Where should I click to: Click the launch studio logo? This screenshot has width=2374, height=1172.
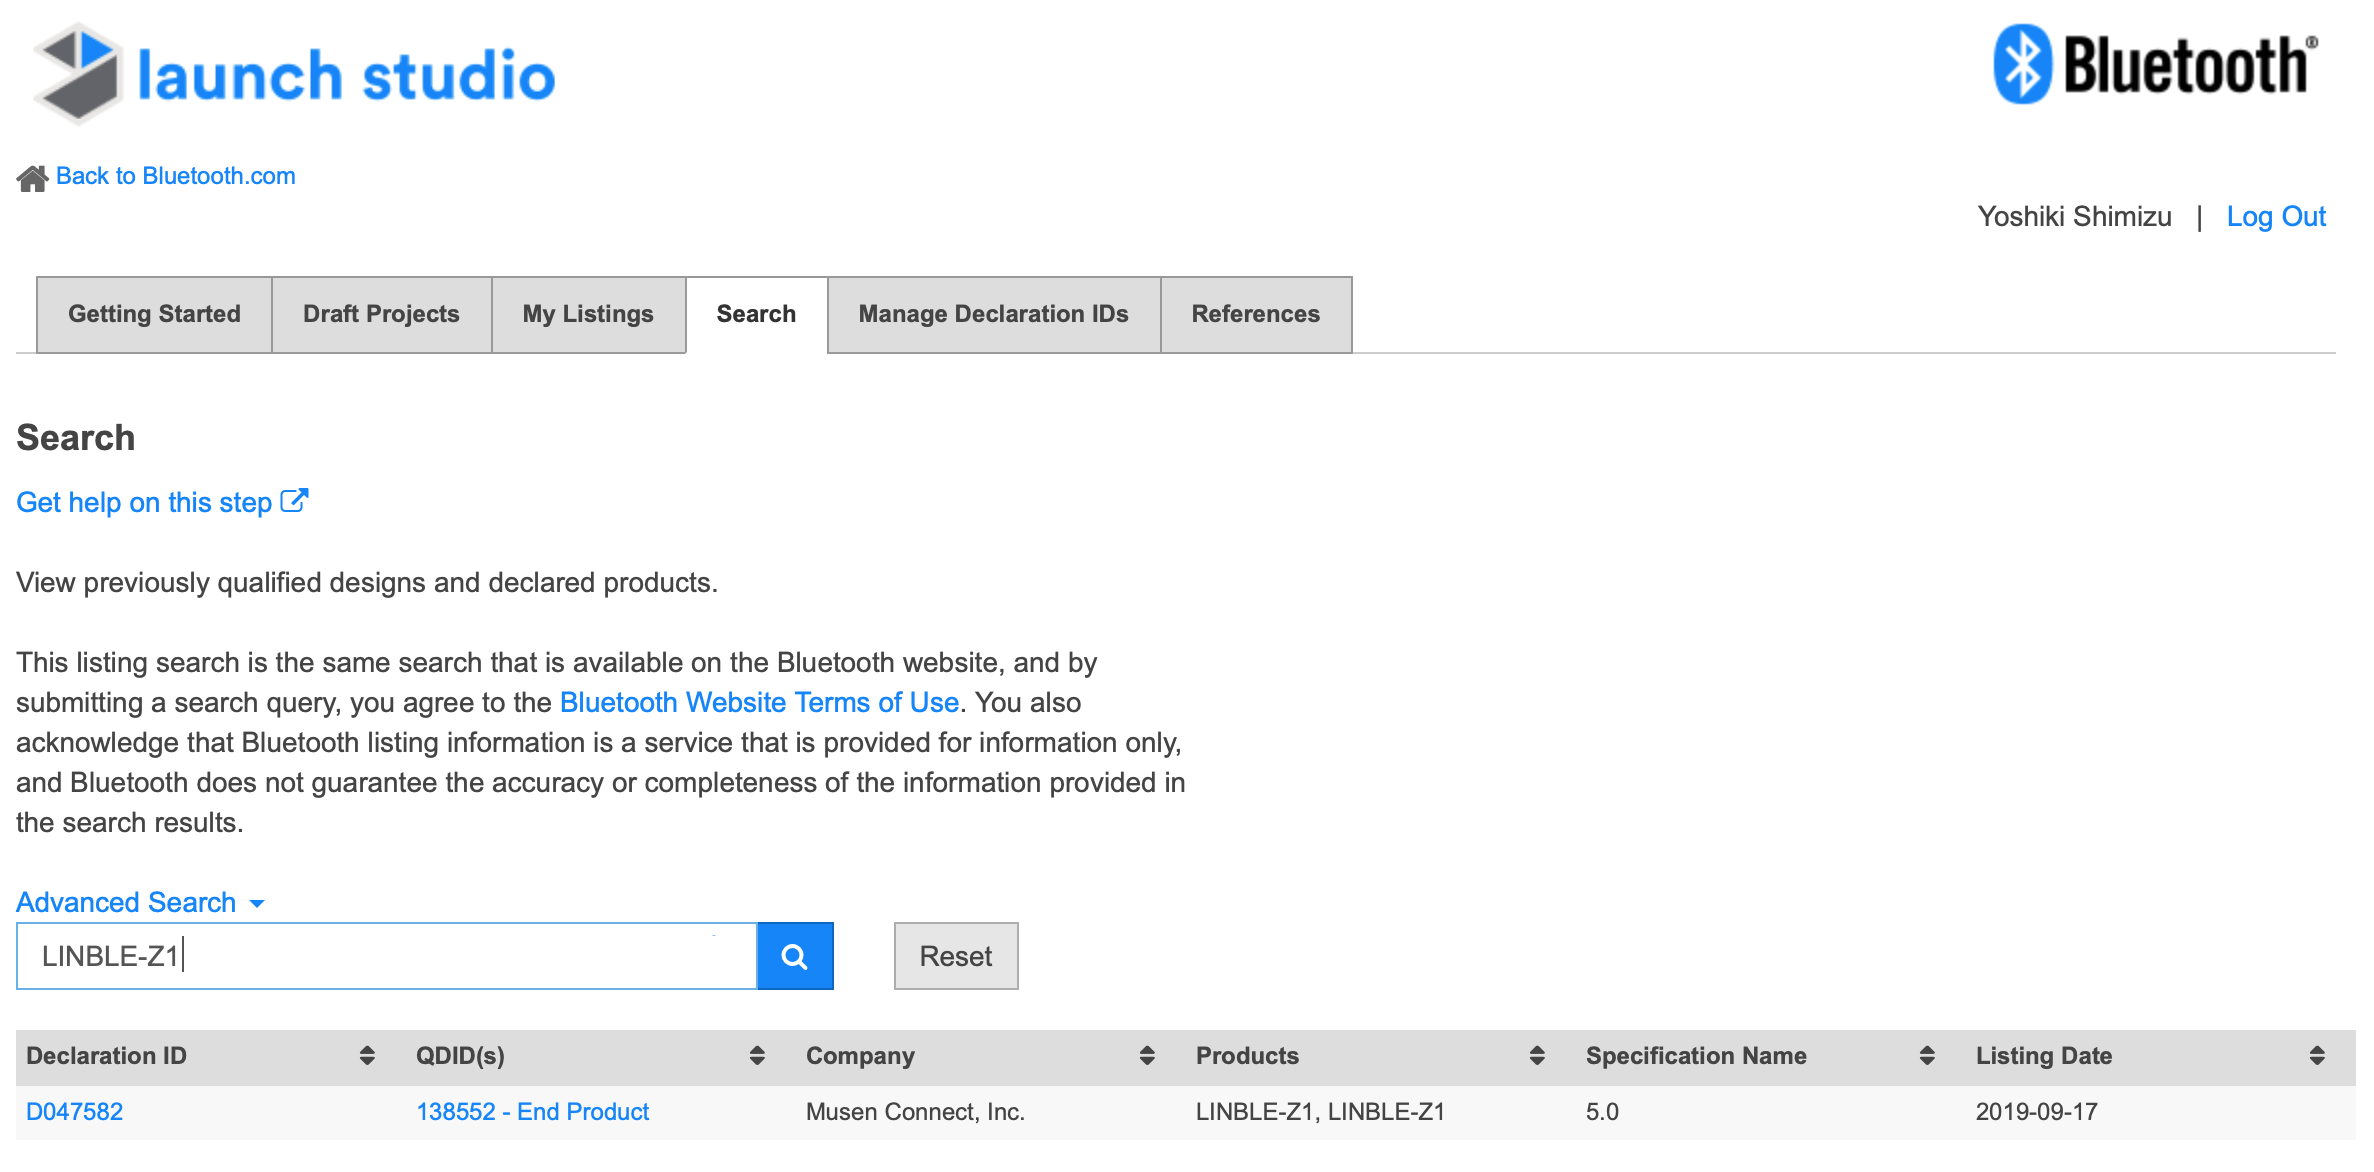click(294, 74)
